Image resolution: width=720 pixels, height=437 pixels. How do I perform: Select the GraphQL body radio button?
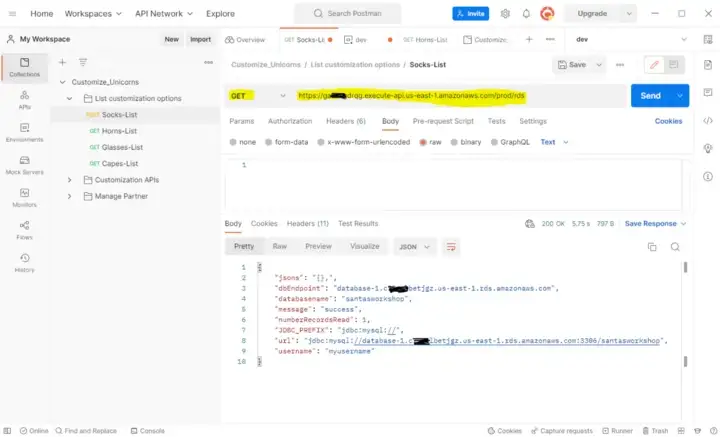(x=510, y=142)
